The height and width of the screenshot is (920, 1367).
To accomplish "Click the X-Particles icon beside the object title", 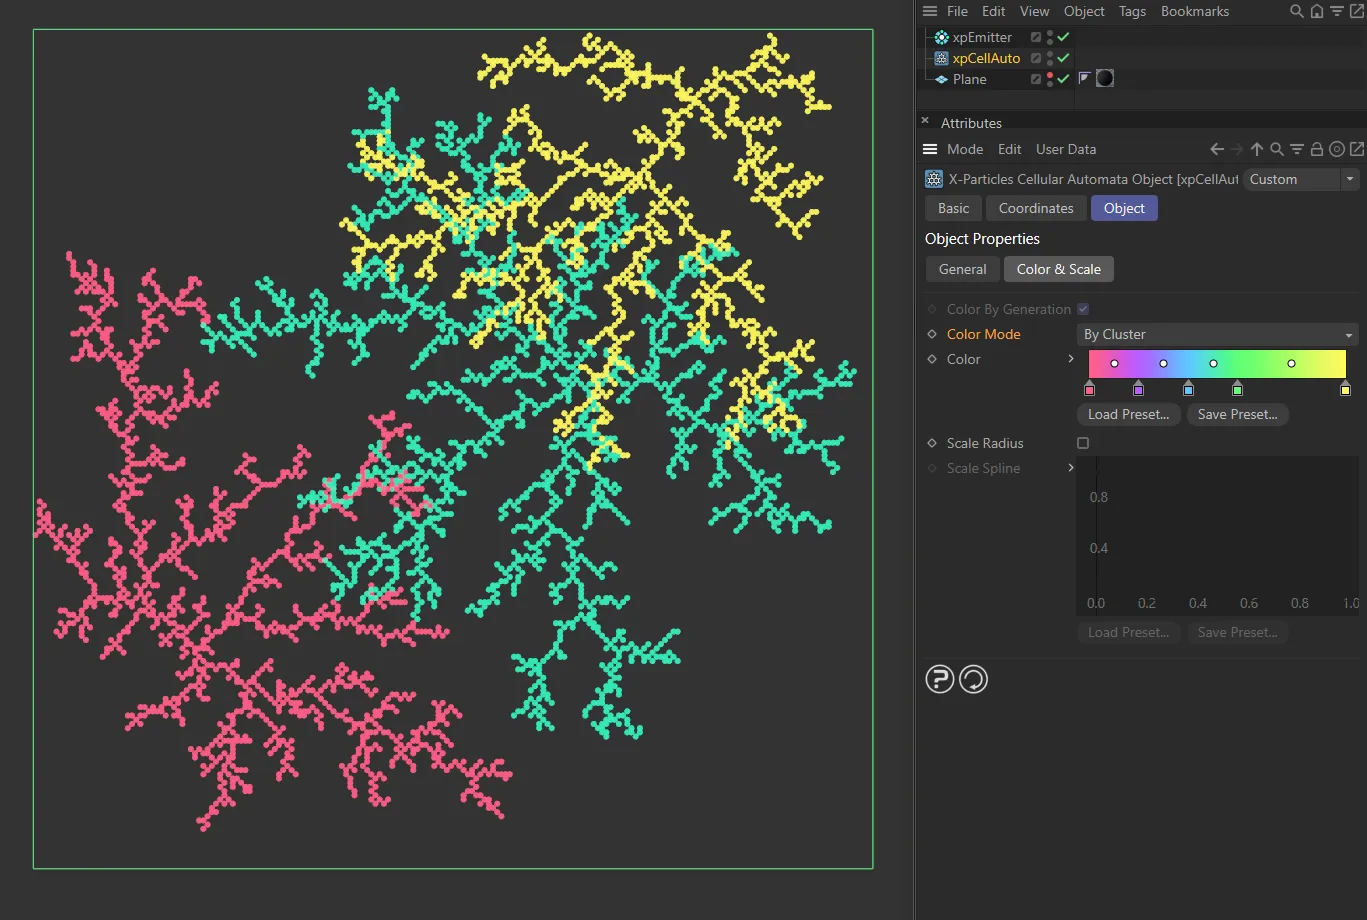I will coord(933,179).
